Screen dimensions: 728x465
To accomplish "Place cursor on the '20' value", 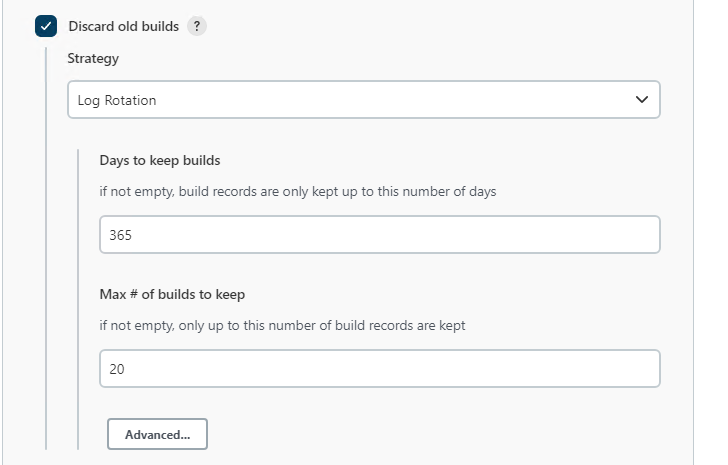I will tap(117, 368).
